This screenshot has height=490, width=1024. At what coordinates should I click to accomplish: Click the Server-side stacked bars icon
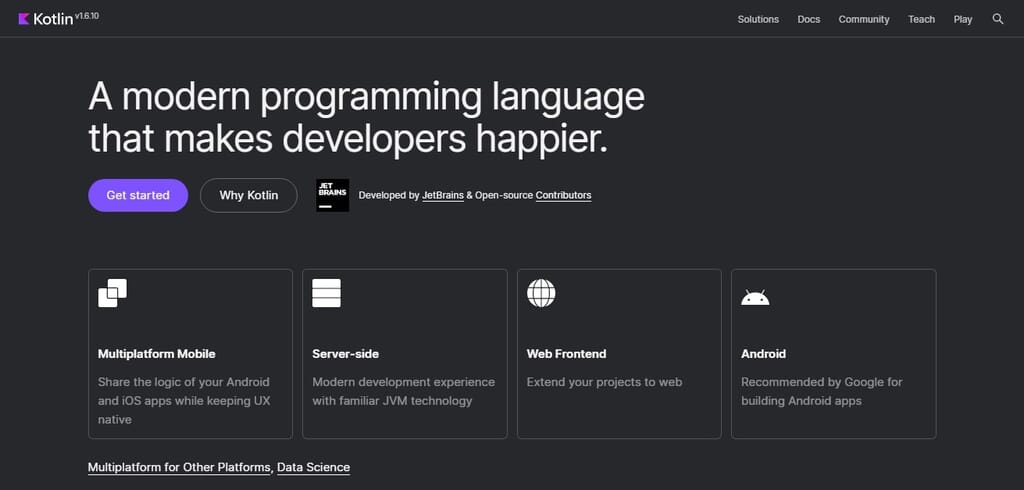[327, 293]
